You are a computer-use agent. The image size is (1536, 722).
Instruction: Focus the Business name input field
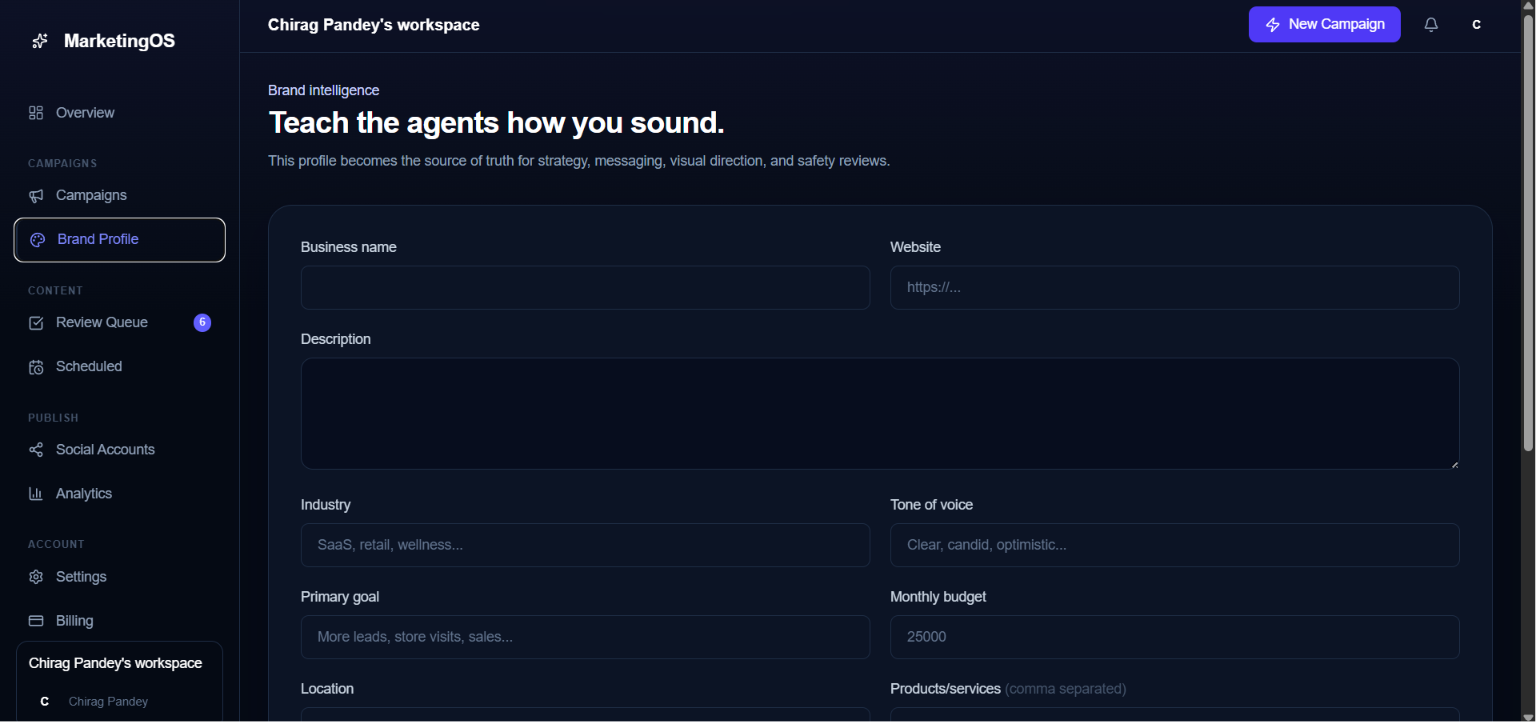click(x=585, y=287)
